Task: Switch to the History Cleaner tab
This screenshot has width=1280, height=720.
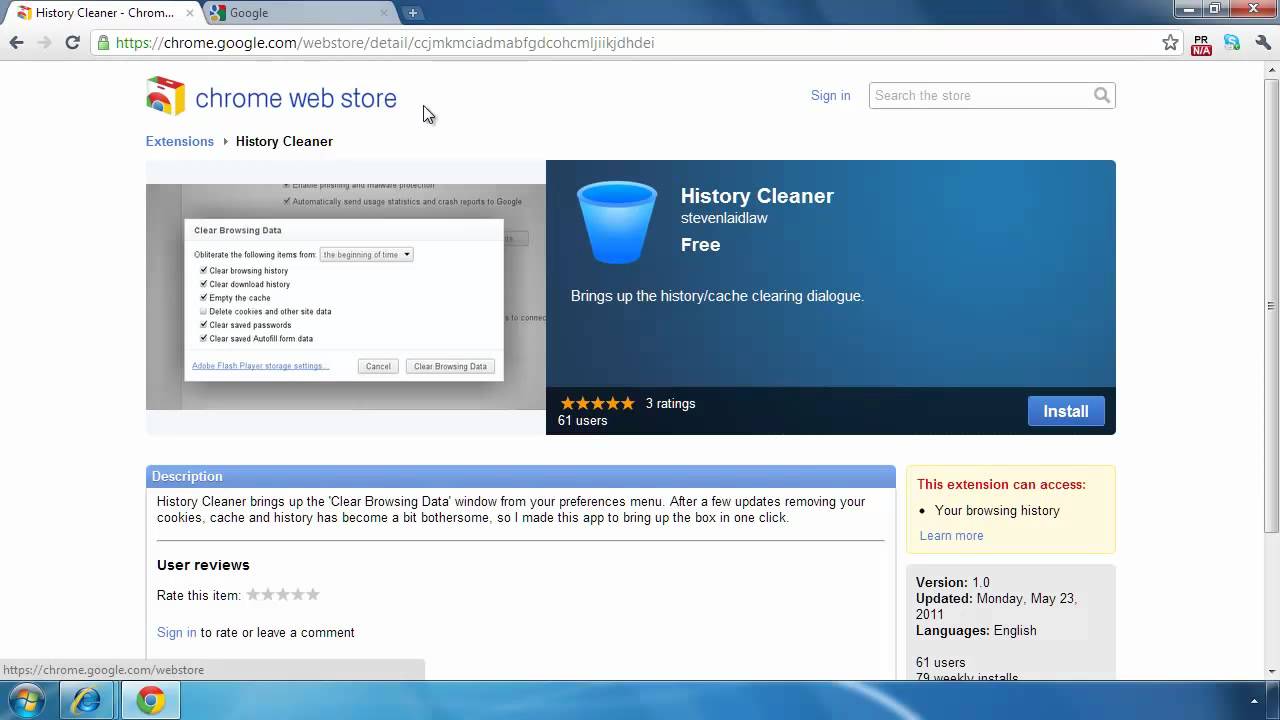Action: click(104, 13)
